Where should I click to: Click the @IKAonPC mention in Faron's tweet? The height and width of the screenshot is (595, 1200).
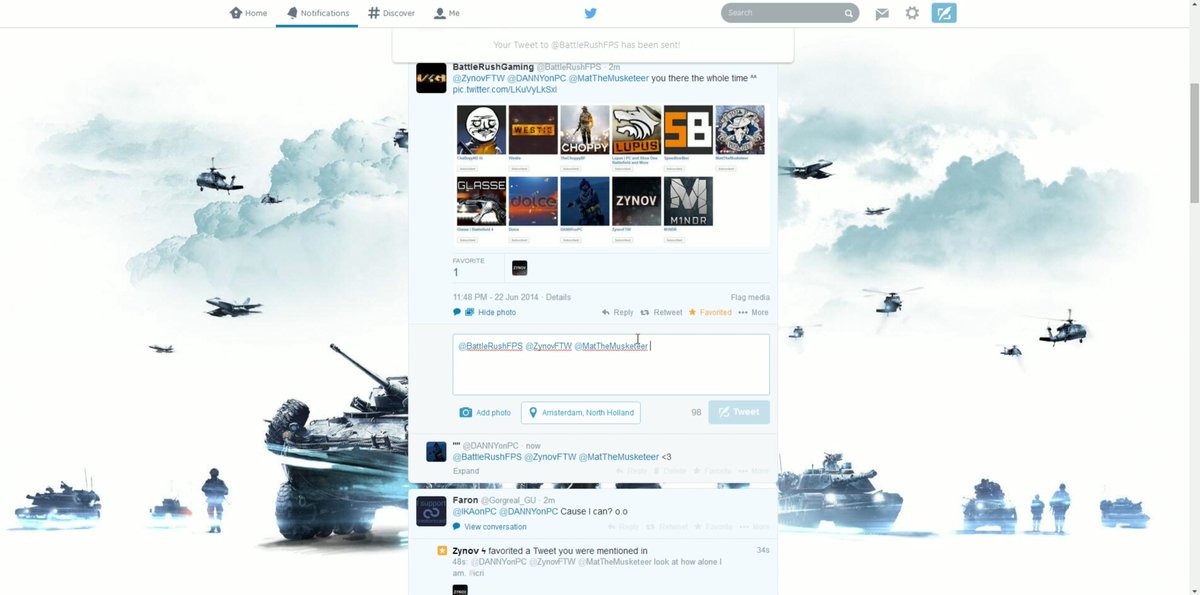pyautogui.click(x=475, y=511)
